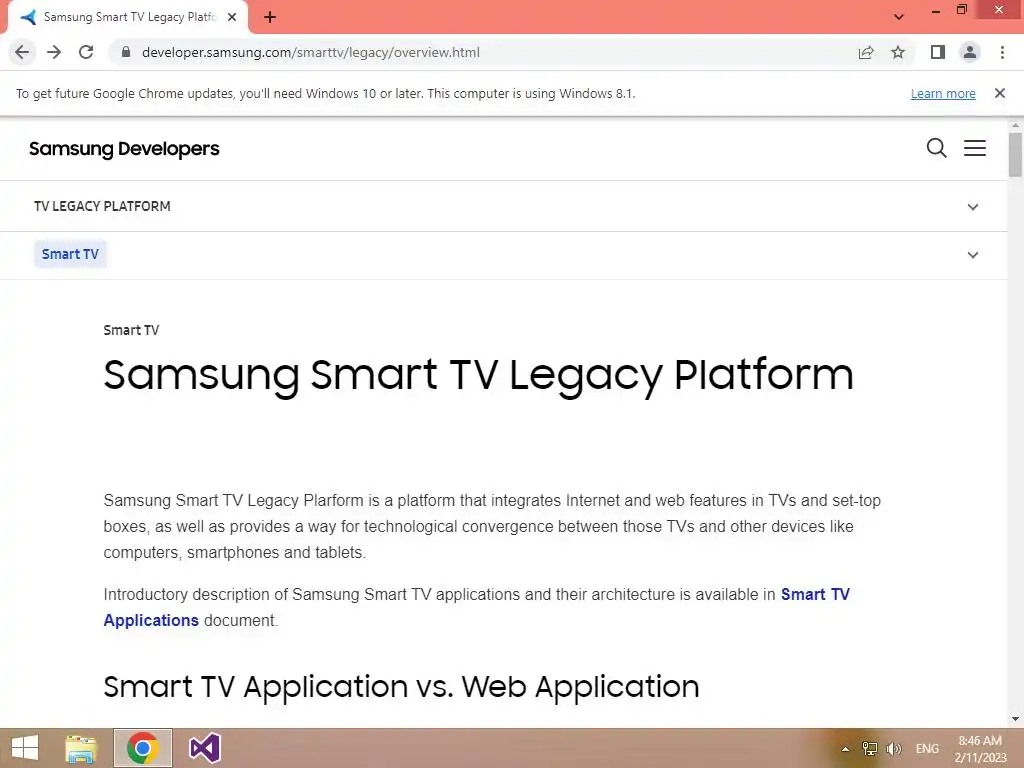The height and width of the screenshot is (768, 1024).
Task: Expand the Smart TV submenu chevron
Action: pyautogui.click(x=972, y=255)
